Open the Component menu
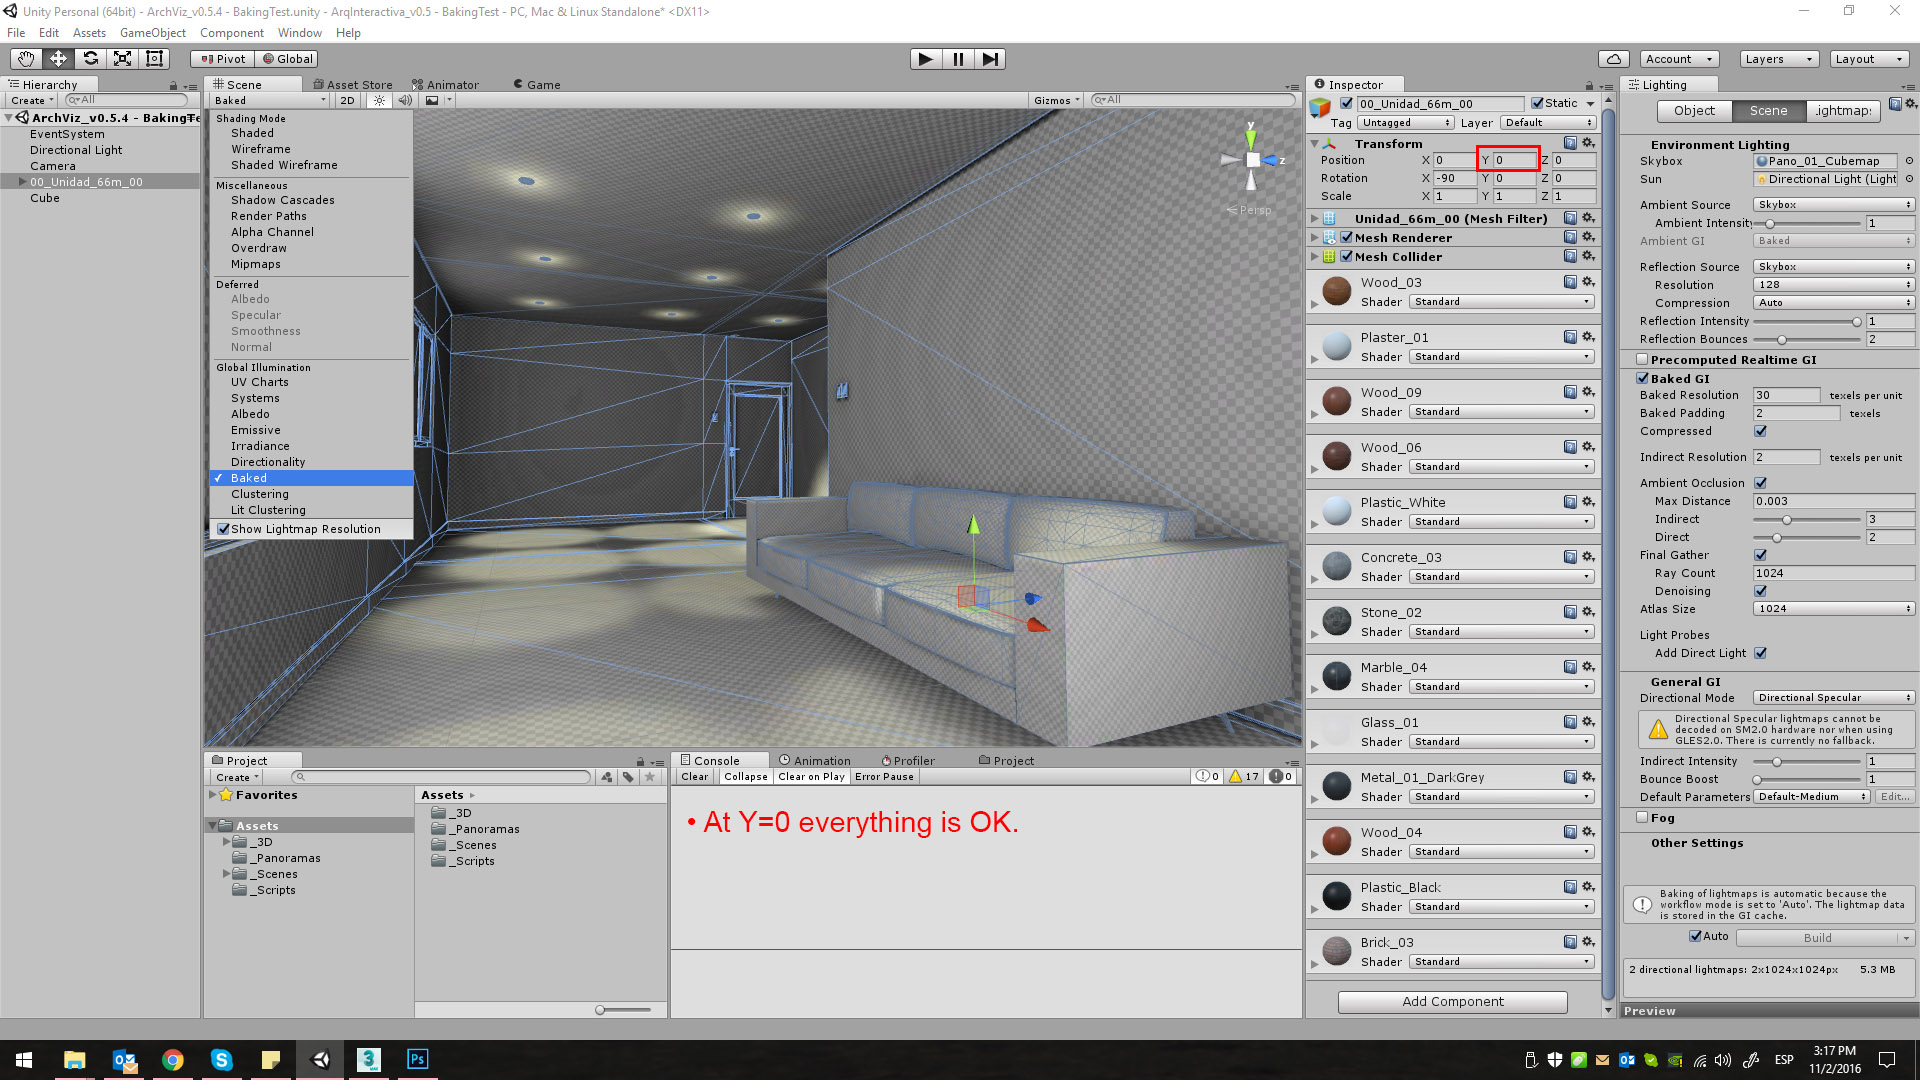Image resolution: width=1920 pixels, height=1080 pixels. [231, 33]
